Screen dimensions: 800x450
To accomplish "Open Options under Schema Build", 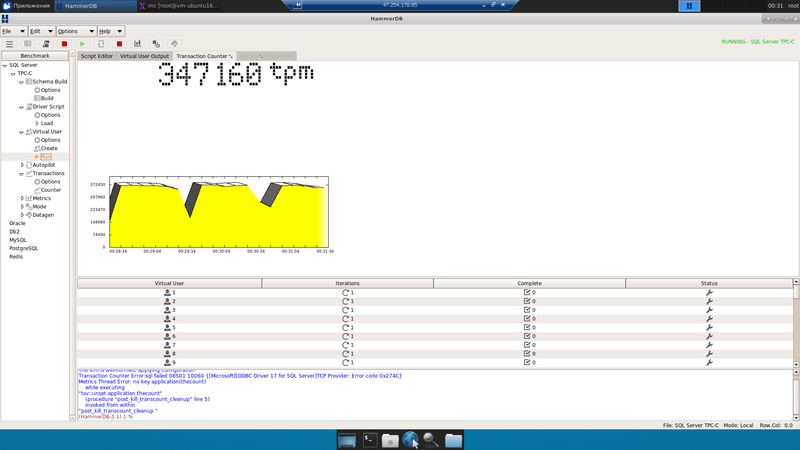I will pos(47,90).
